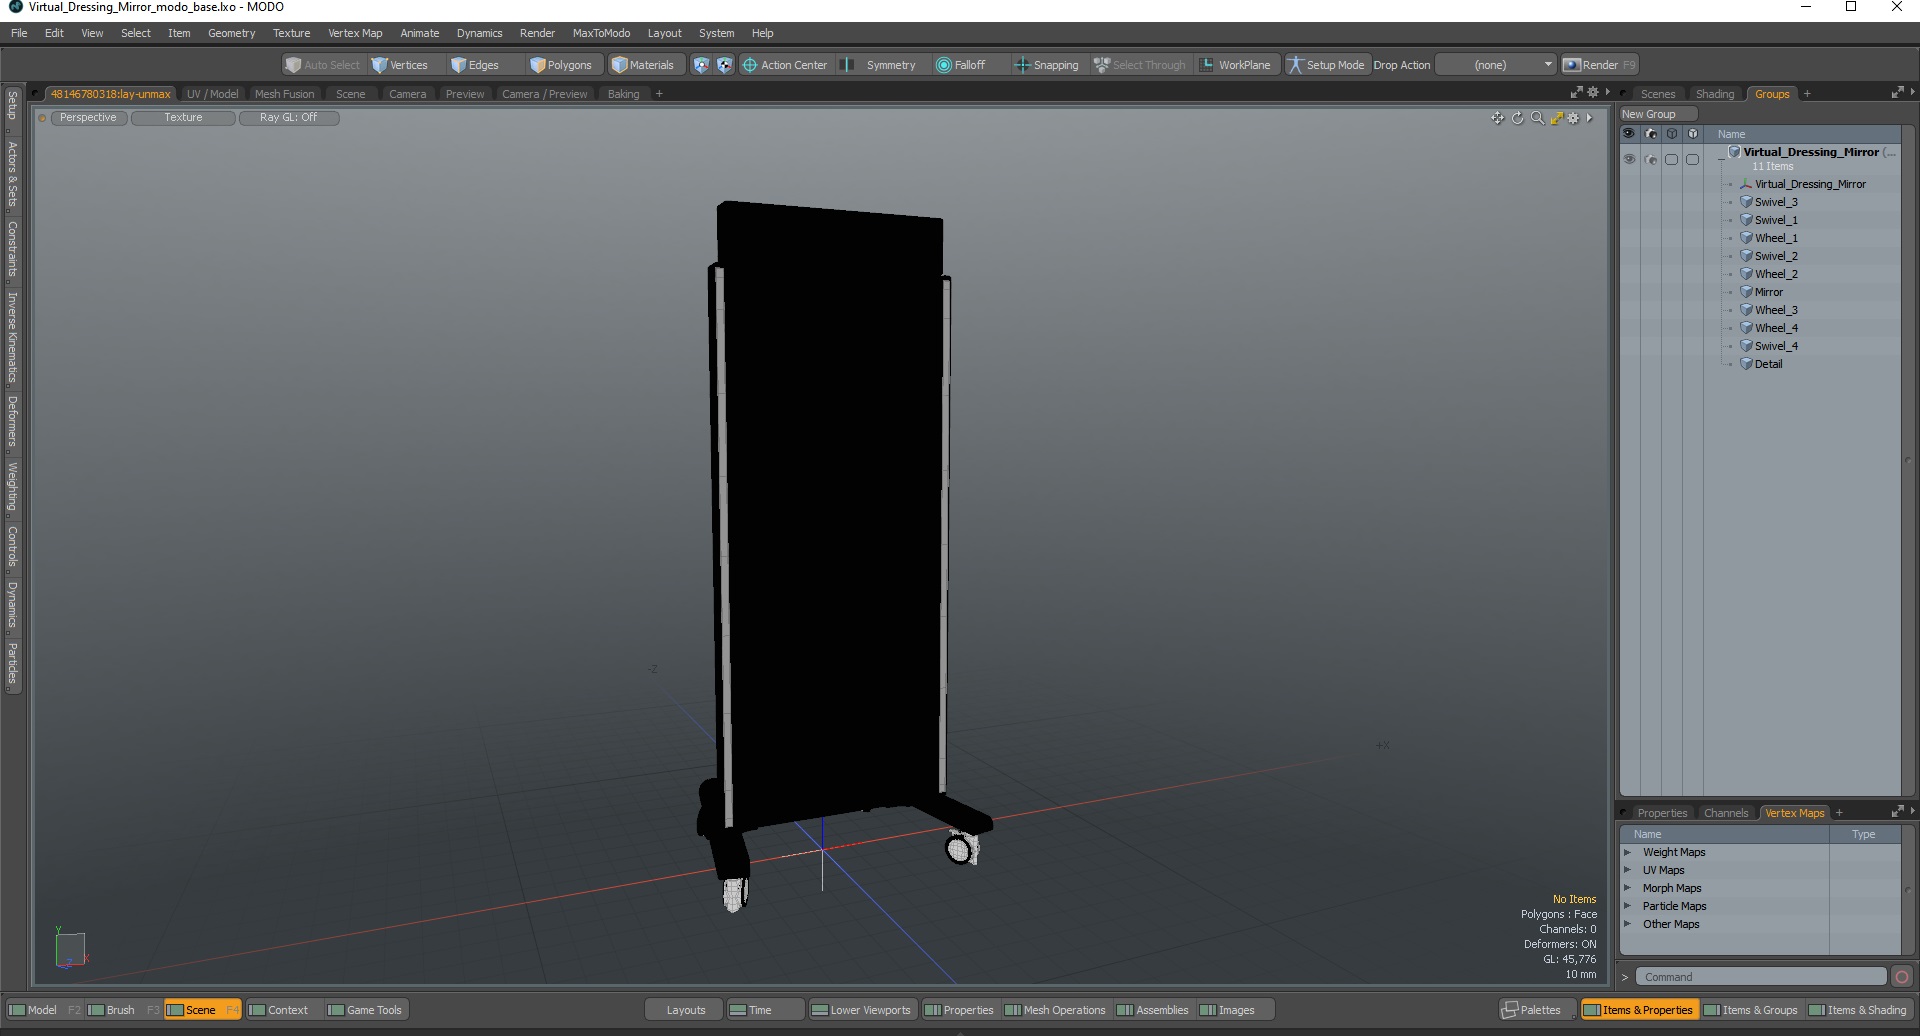
Task: Switch to the UV / Model tab
Action: coord(212,94)
